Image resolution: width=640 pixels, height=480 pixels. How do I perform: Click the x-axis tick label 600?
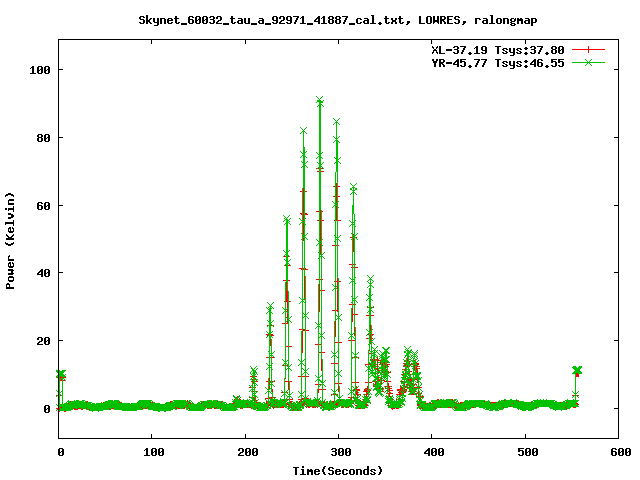pyautogui.click(x=620, y=452)
